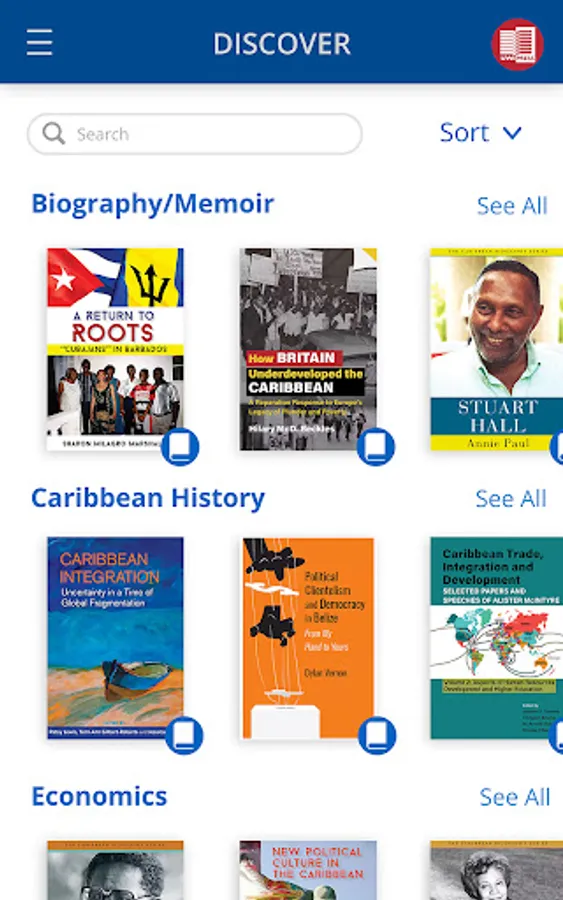Viewport: 563px width, 900px height.
Task: Click the Sort chevron arrow
Action: click(x=512, y=134)
